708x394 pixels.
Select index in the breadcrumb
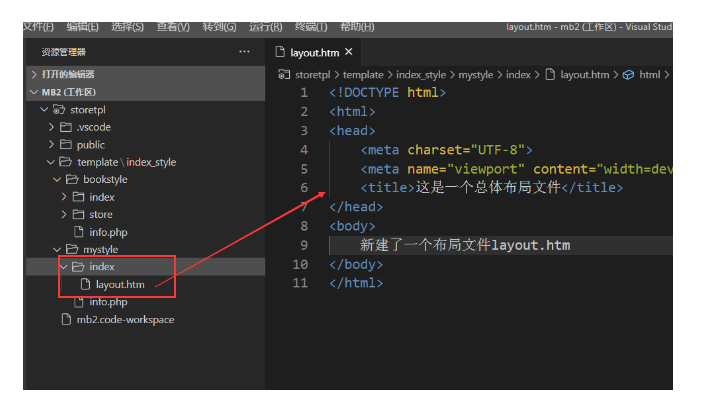click(518, 74)
